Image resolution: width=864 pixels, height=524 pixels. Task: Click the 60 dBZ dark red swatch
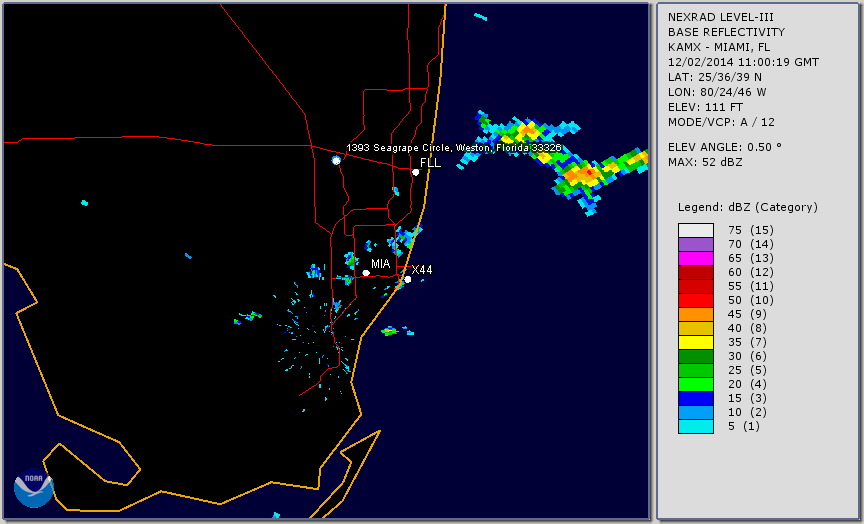(x=696, y=272)
